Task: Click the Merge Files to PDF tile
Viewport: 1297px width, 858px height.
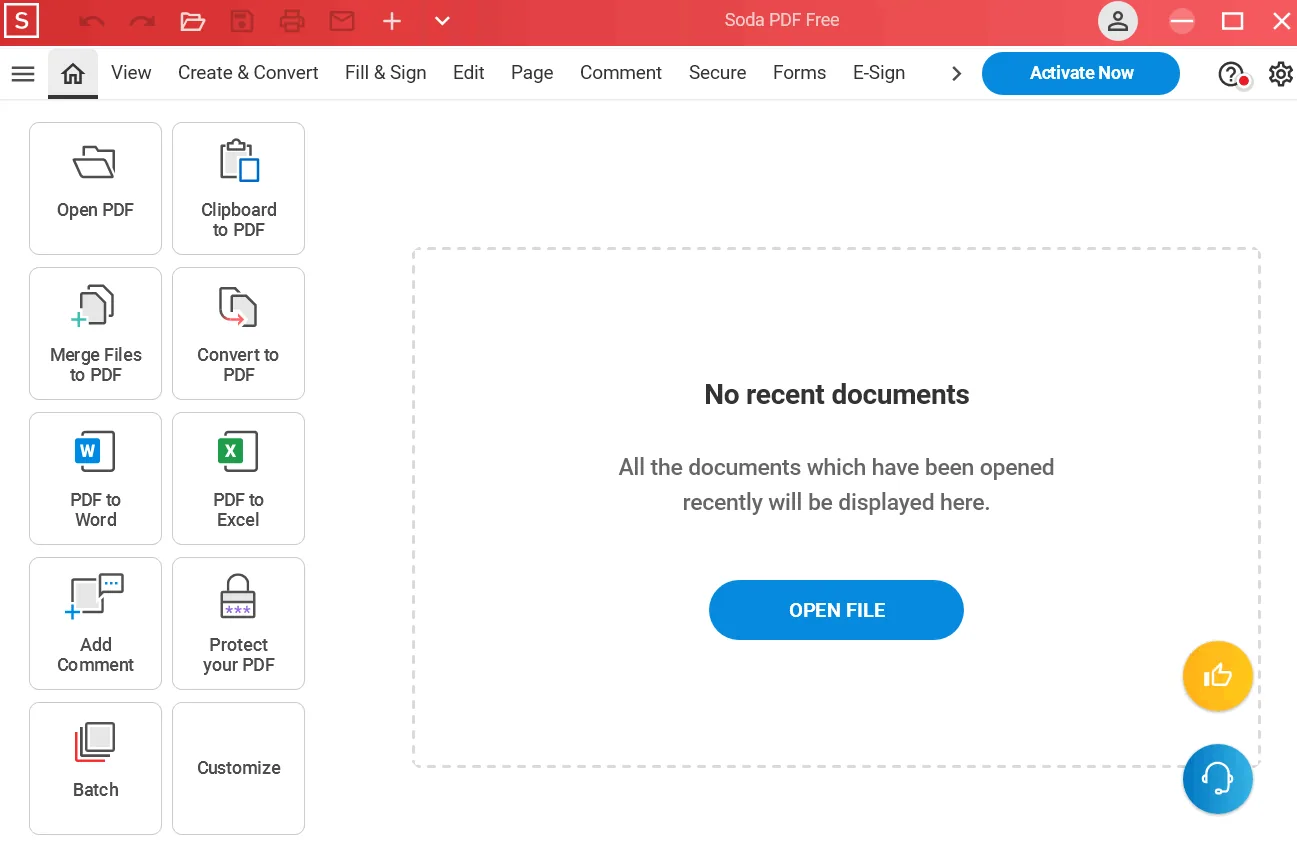Action: (95, 333)
